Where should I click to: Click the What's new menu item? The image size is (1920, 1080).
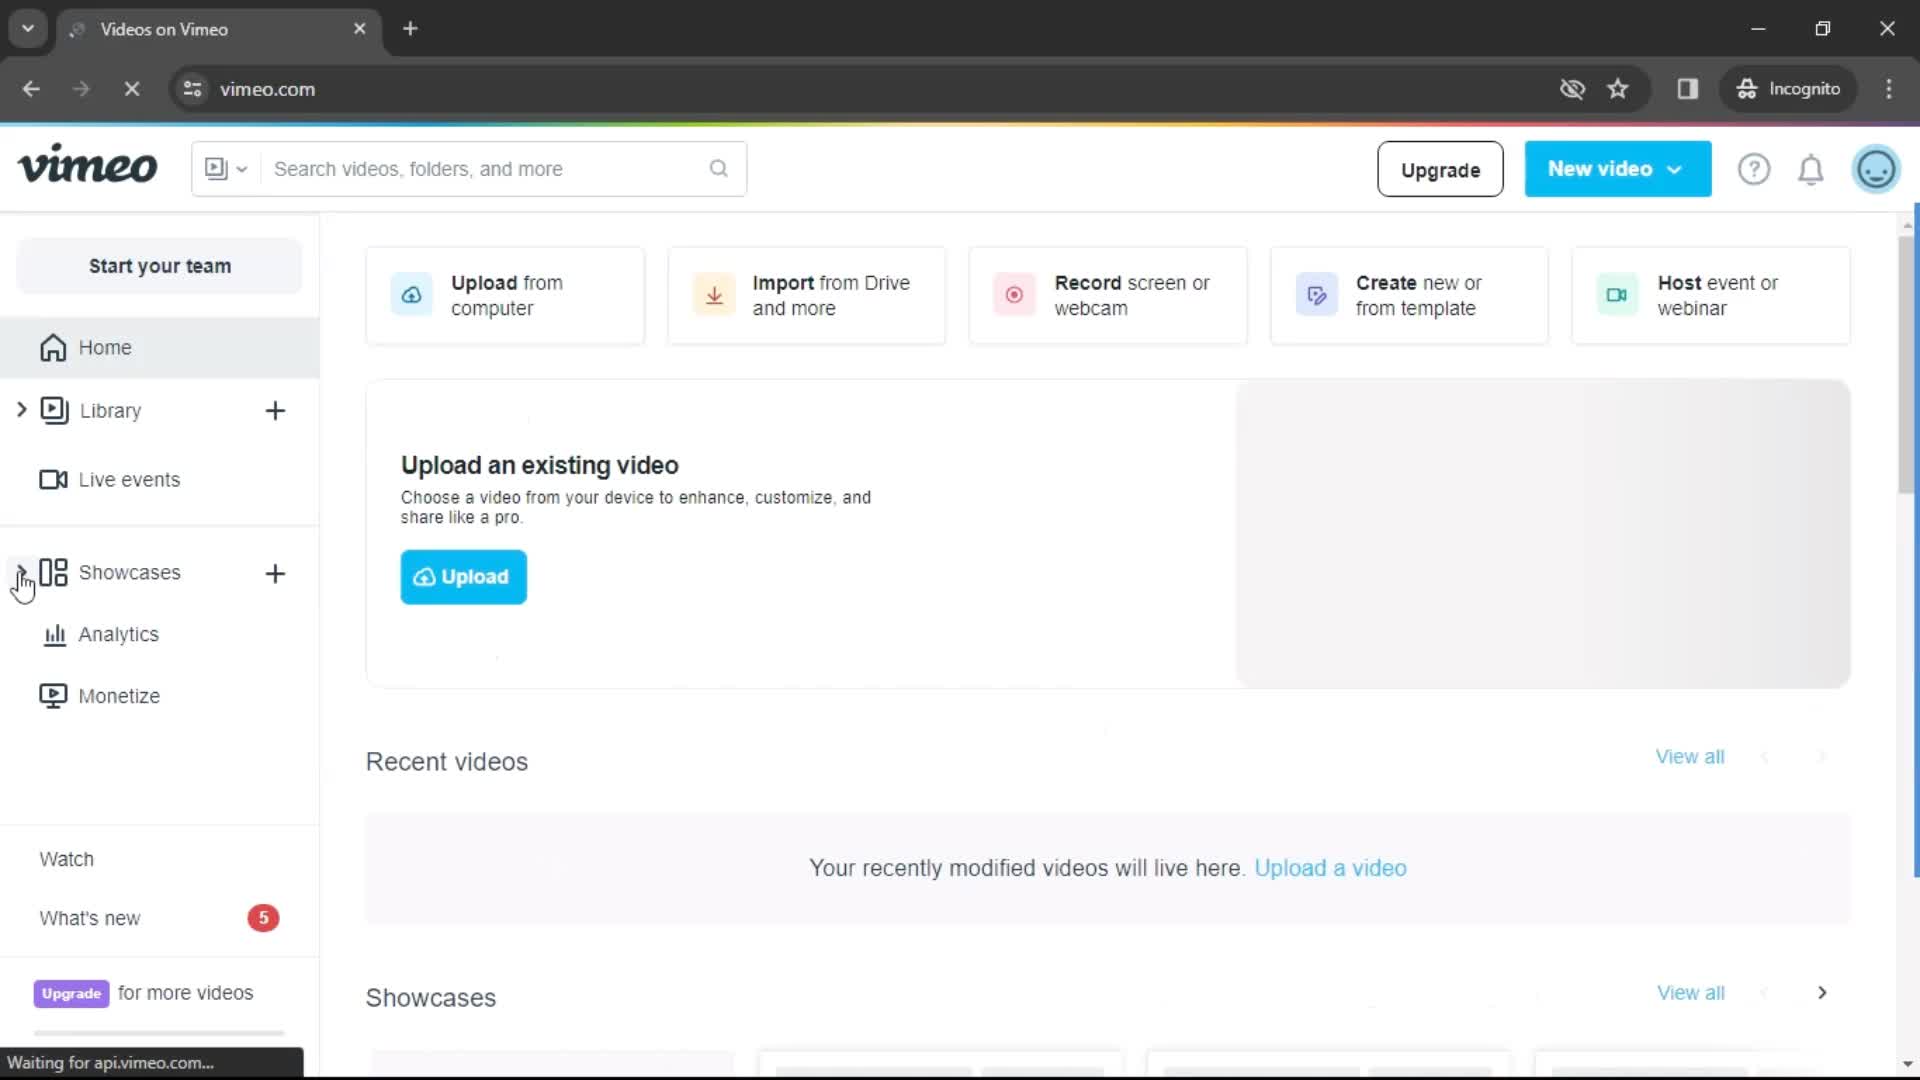90,918
